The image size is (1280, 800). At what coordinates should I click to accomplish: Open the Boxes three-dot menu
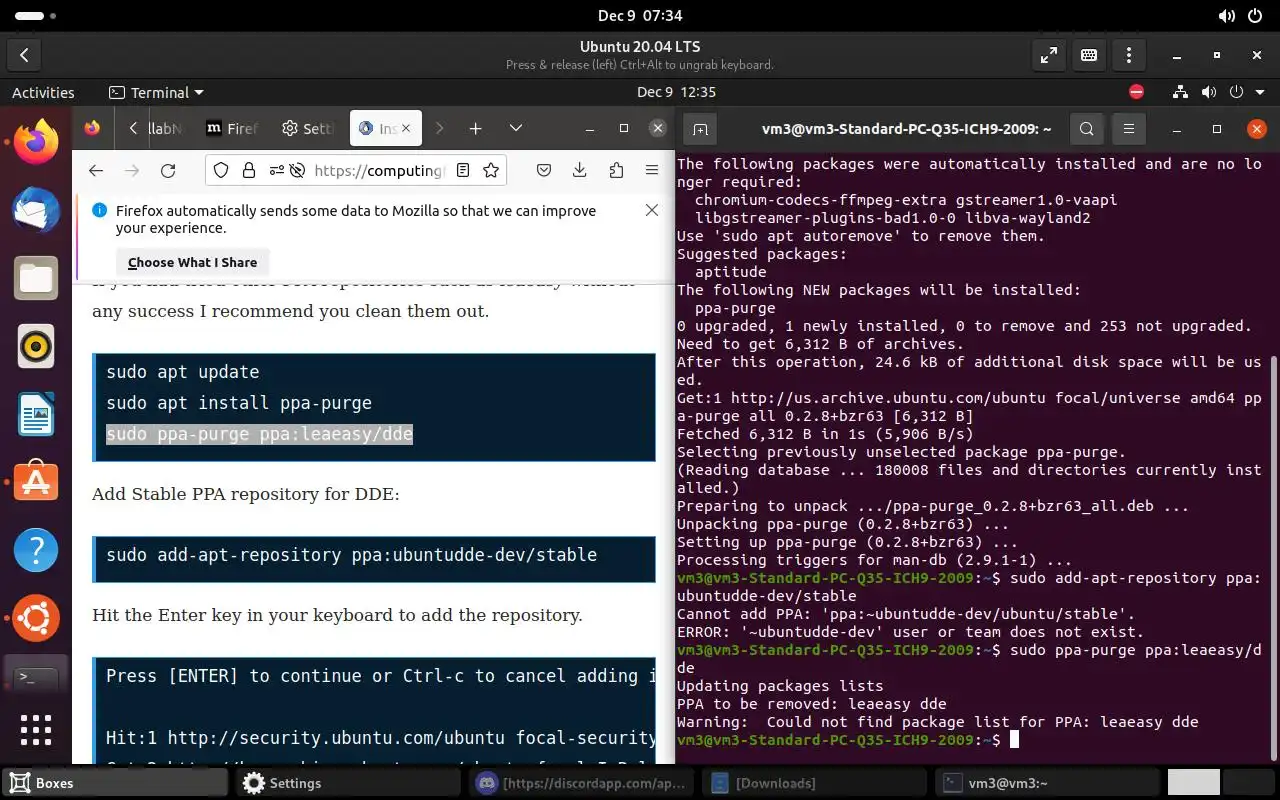click(x=1129, y=56)
